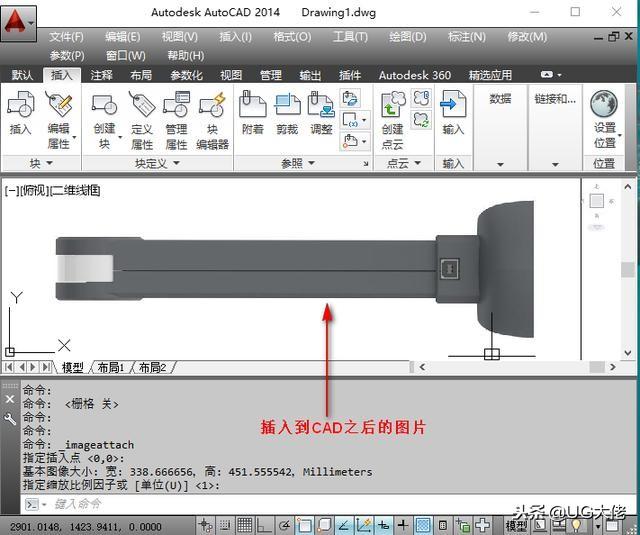This screenshot has width=640, height=535.
Task: Toggle Object Snap Tracking in the status bar
Action: point(343,525)
